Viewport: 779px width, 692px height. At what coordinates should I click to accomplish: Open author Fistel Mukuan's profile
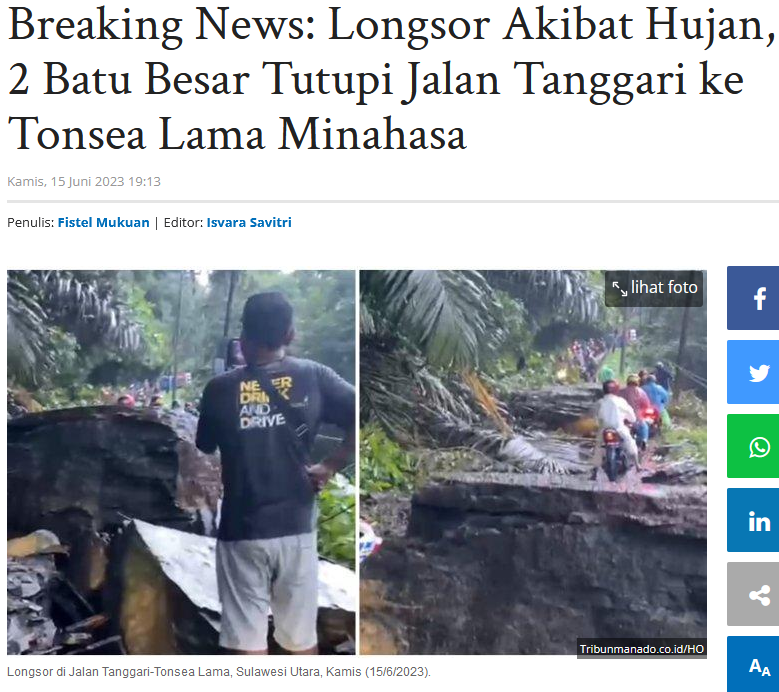tap(103, 223)
